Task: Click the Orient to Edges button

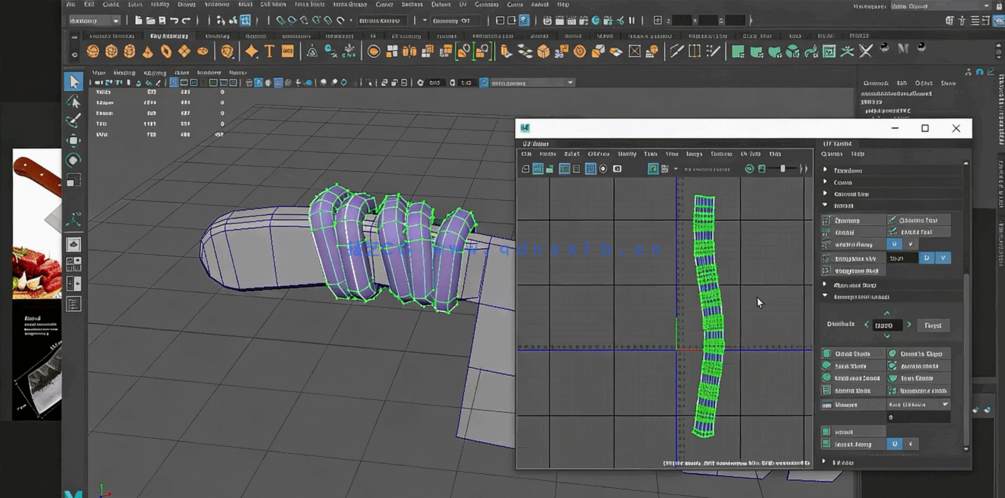Action: (x=919, y=354)
